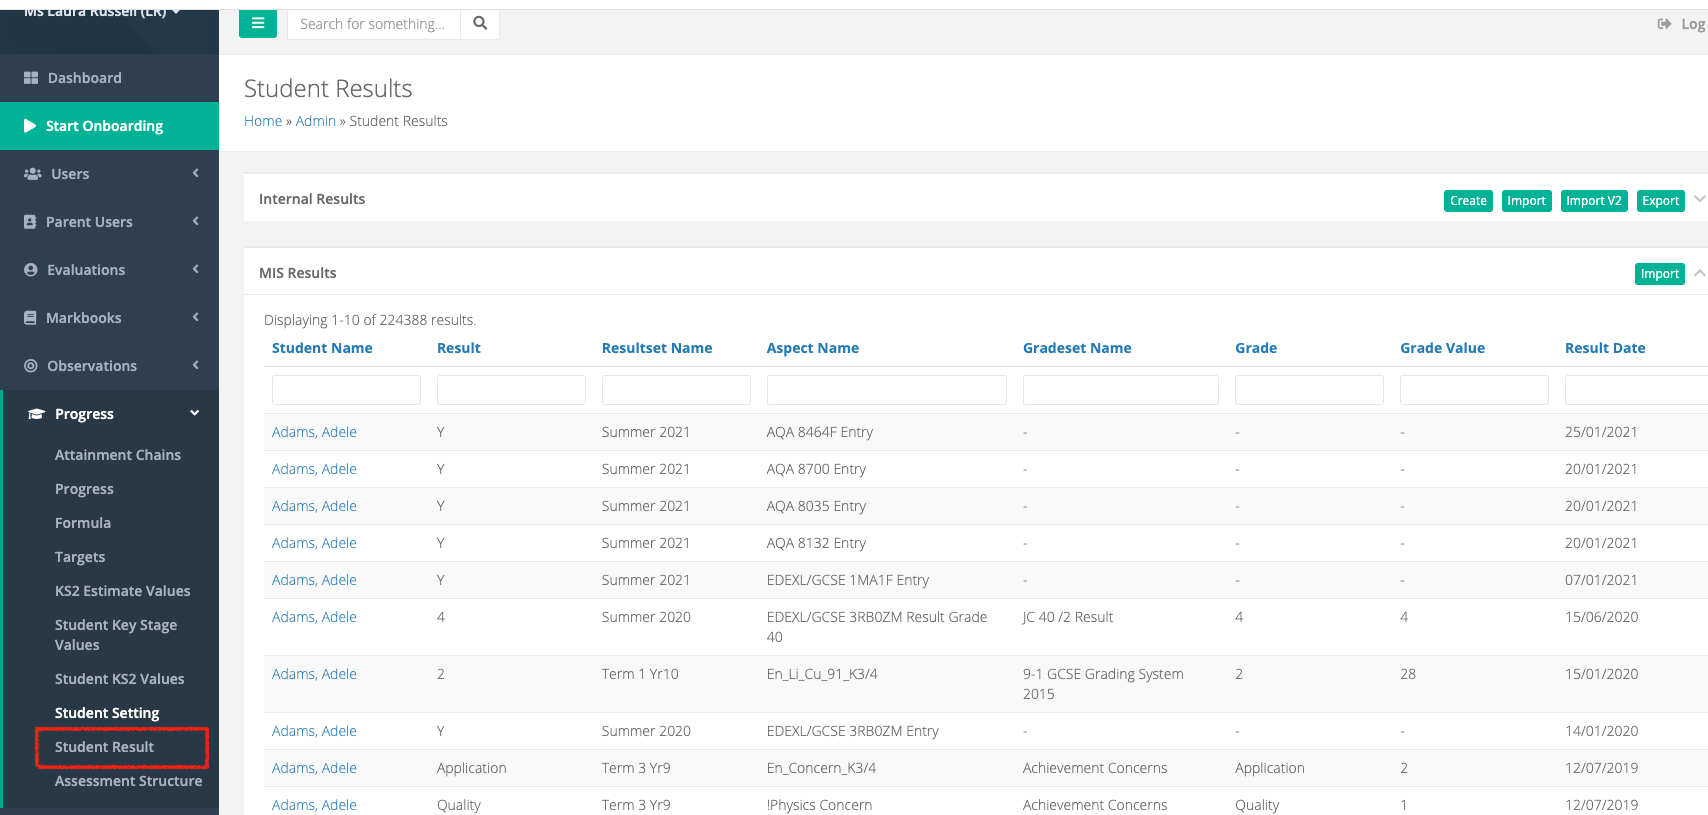Click the Start Onboarding play icon

pyautogui.click(x=30, y=126)
